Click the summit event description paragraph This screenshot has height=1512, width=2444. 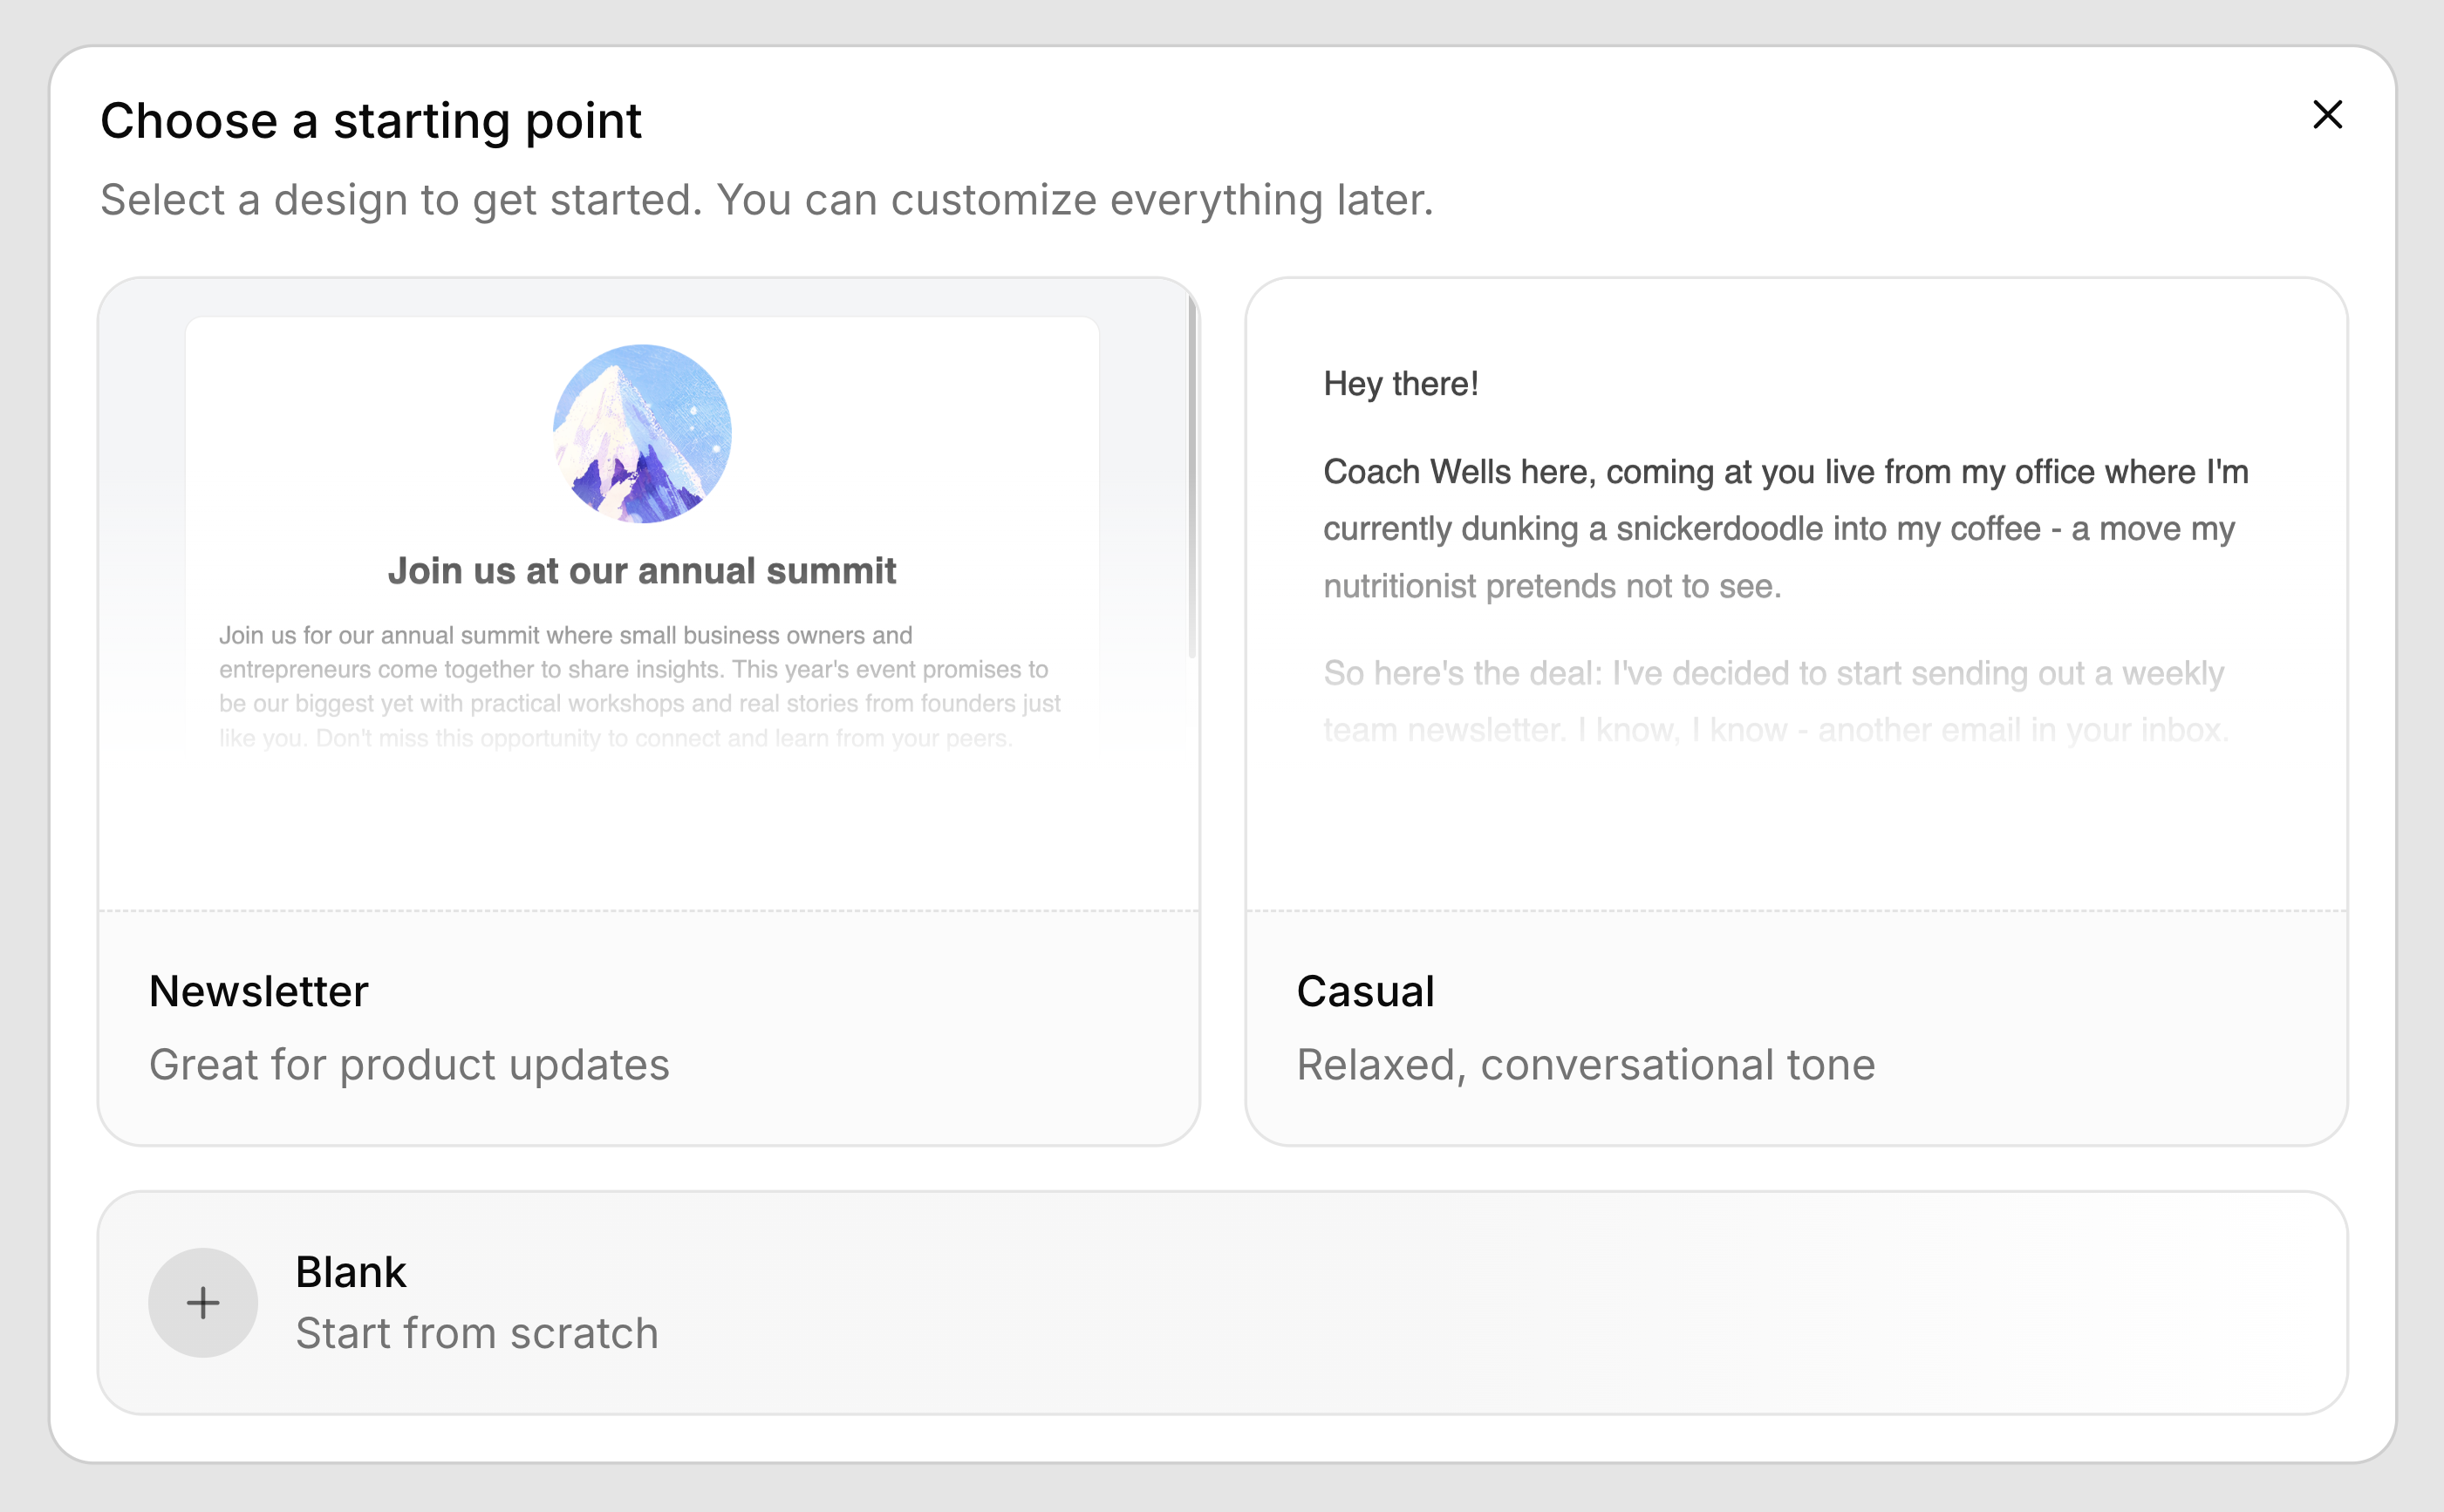click(640, 685)
